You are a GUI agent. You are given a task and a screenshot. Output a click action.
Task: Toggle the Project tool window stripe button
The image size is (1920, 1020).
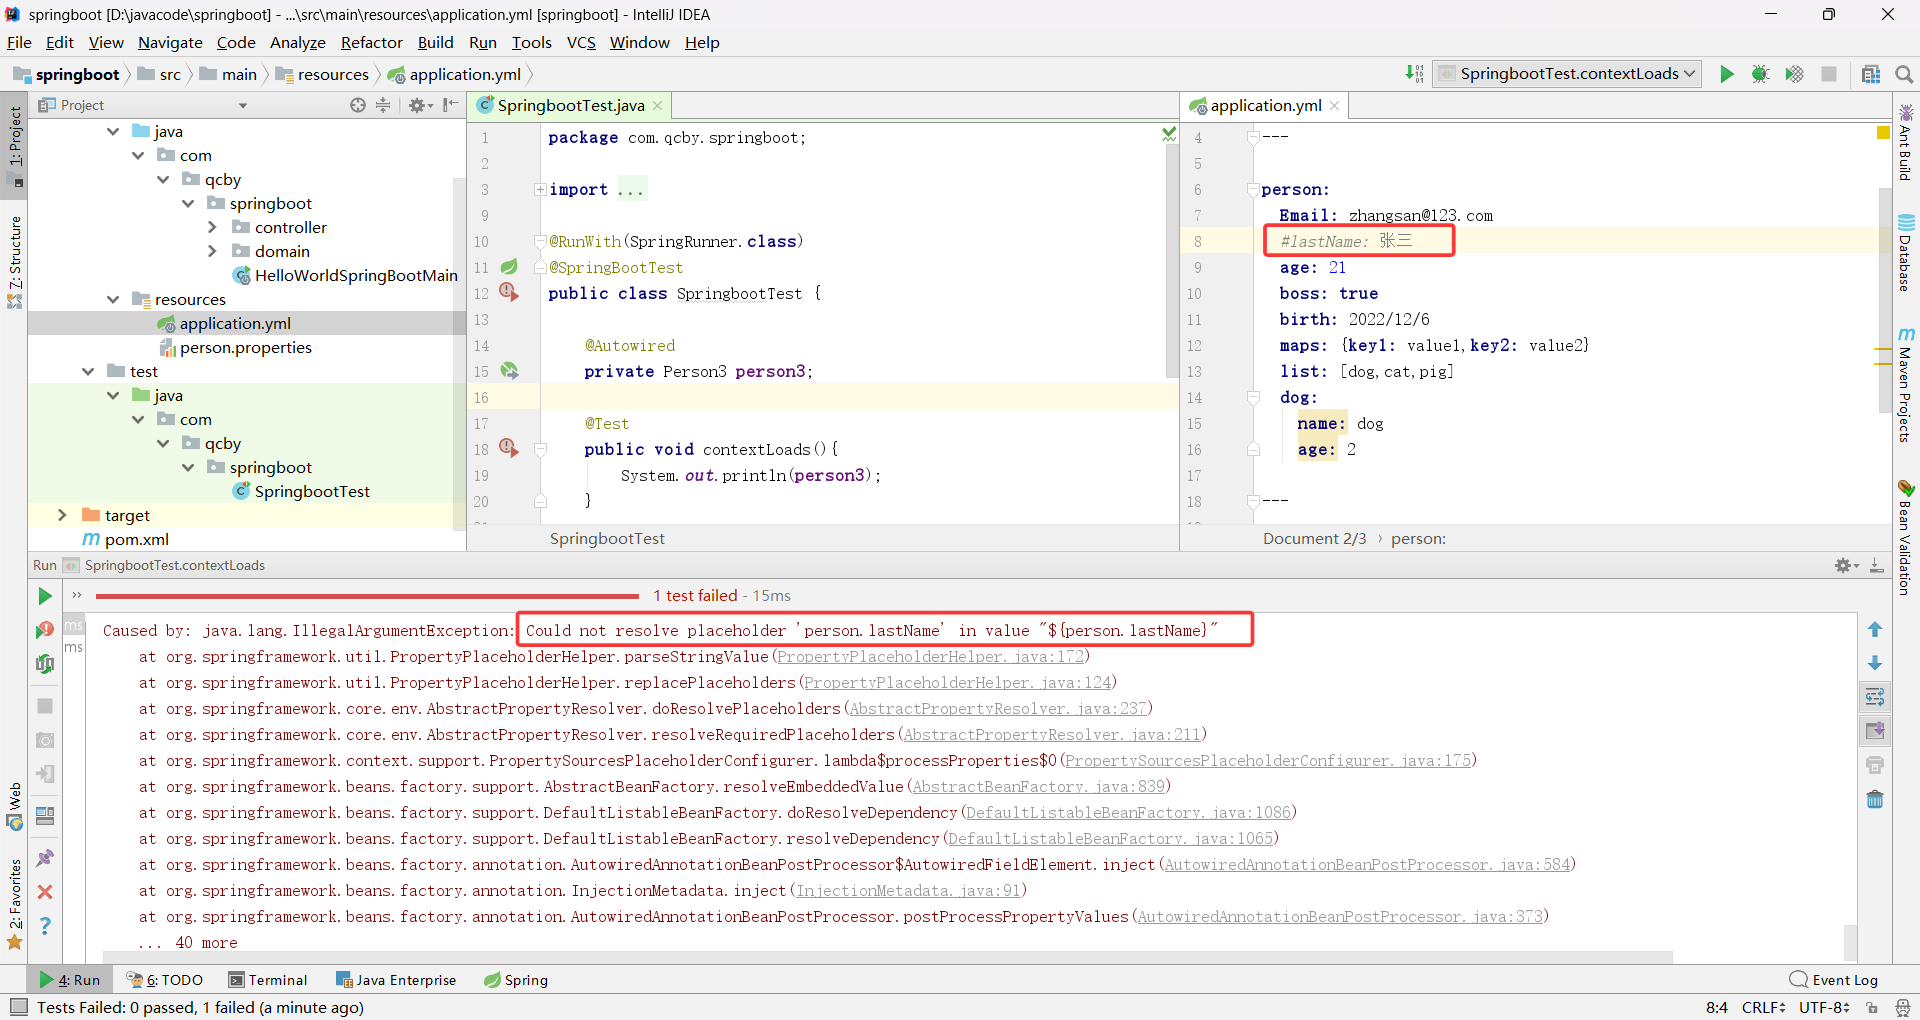(x=14, y=145)
